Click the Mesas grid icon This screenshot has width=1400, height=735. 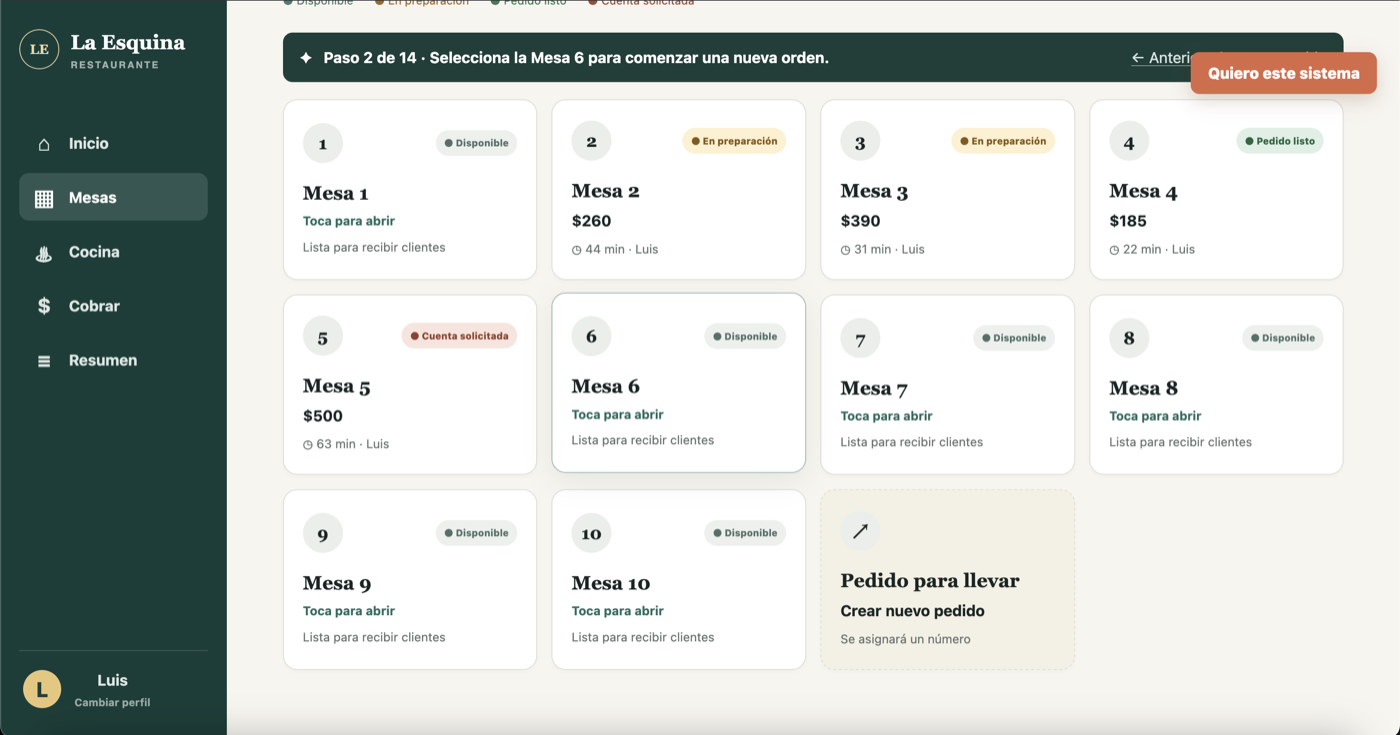pos(44,198)
